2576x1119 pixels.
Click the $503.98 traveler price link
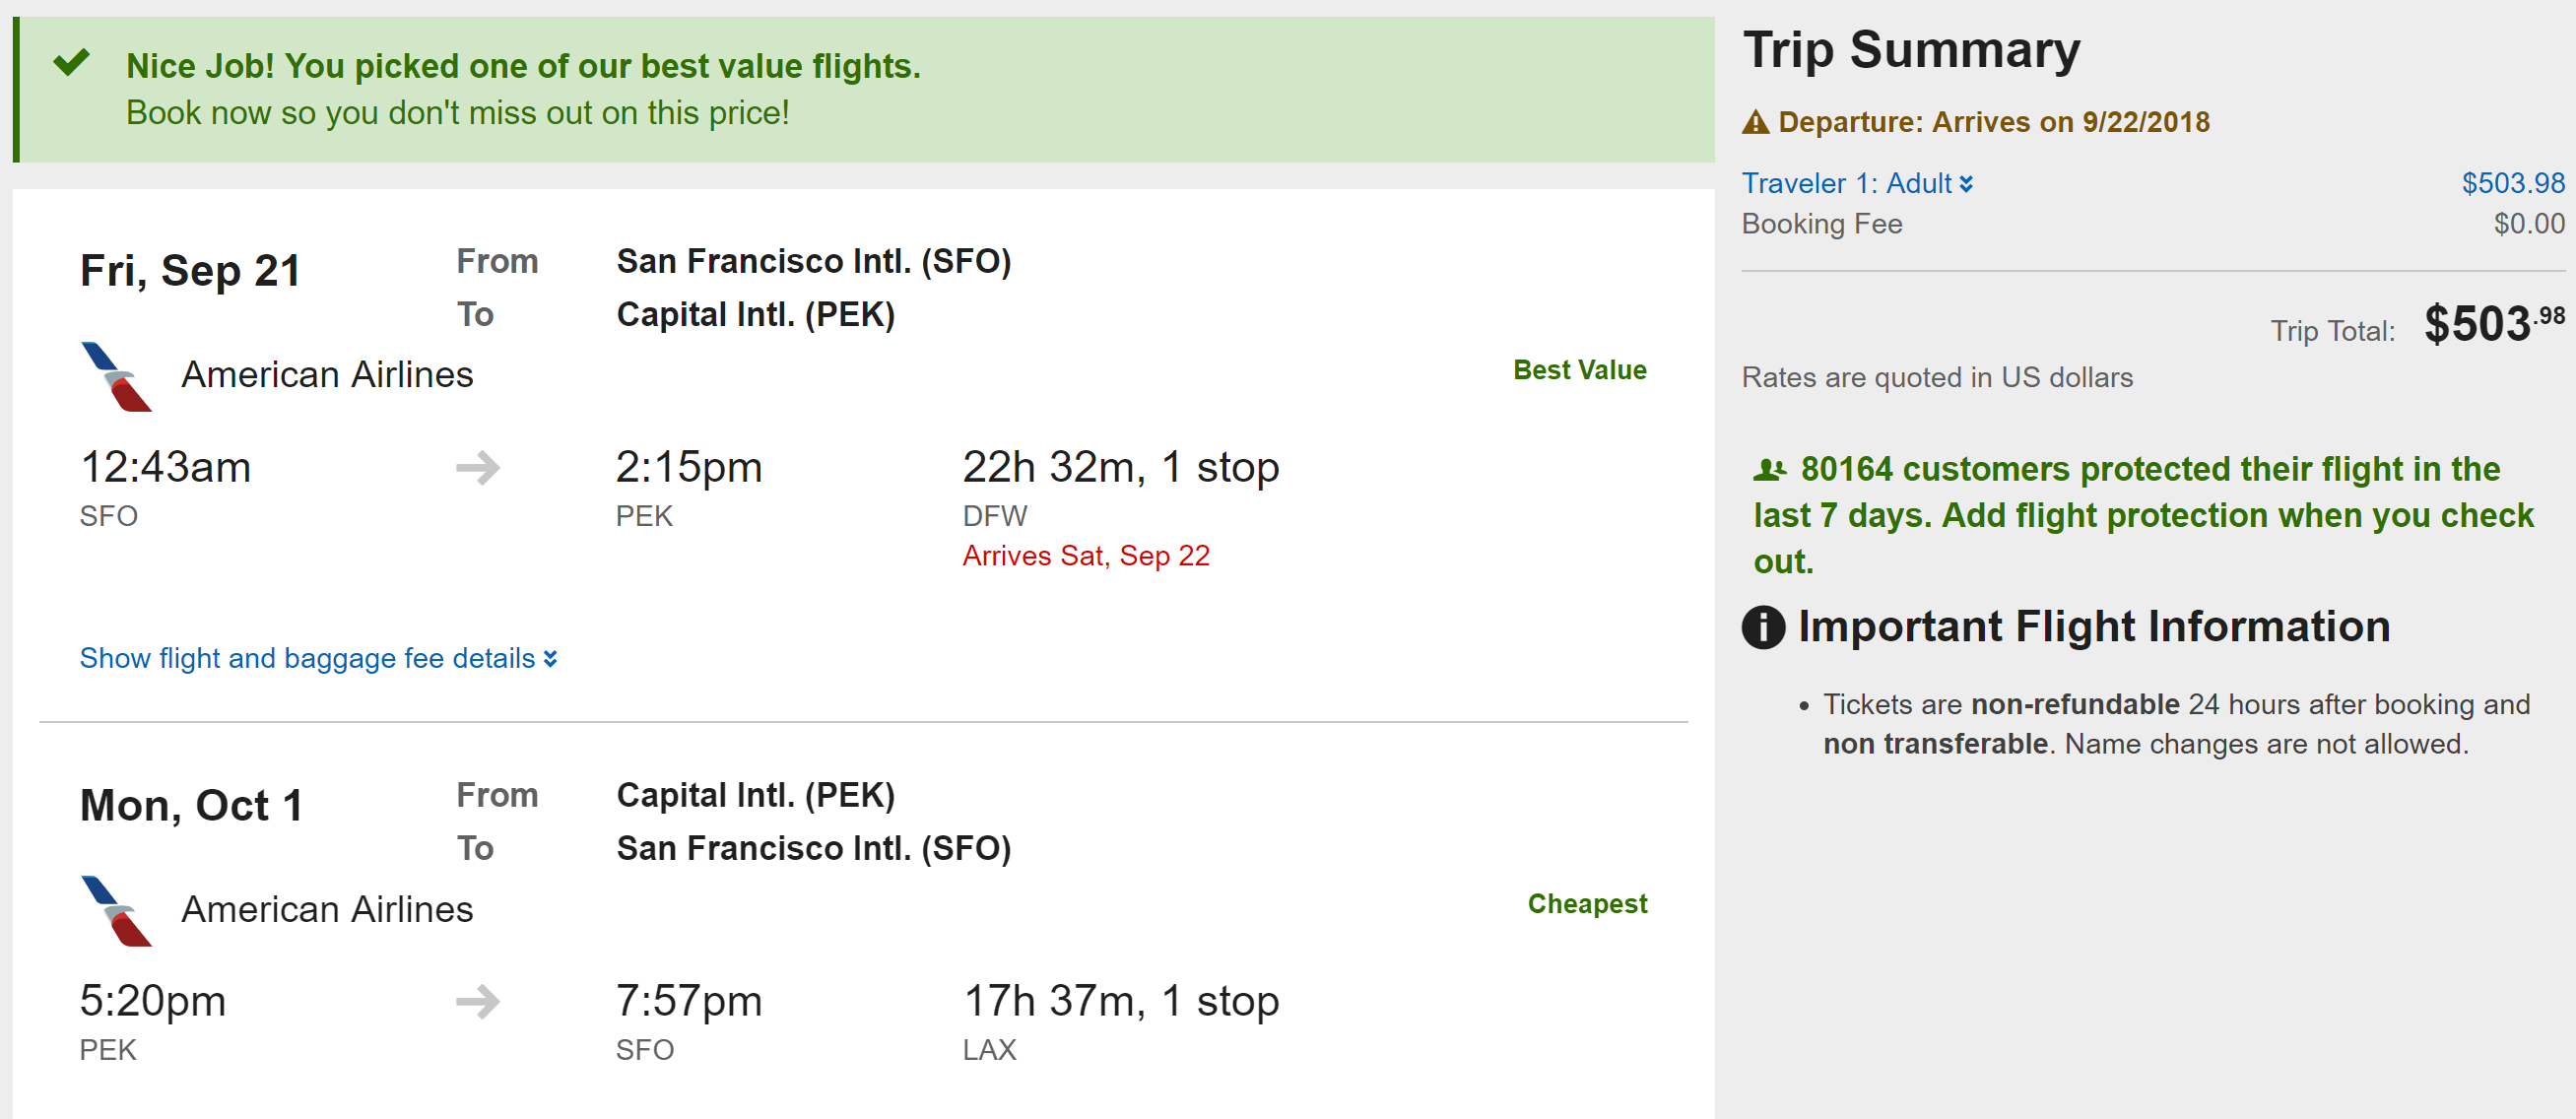click(x=2512, y=183)
